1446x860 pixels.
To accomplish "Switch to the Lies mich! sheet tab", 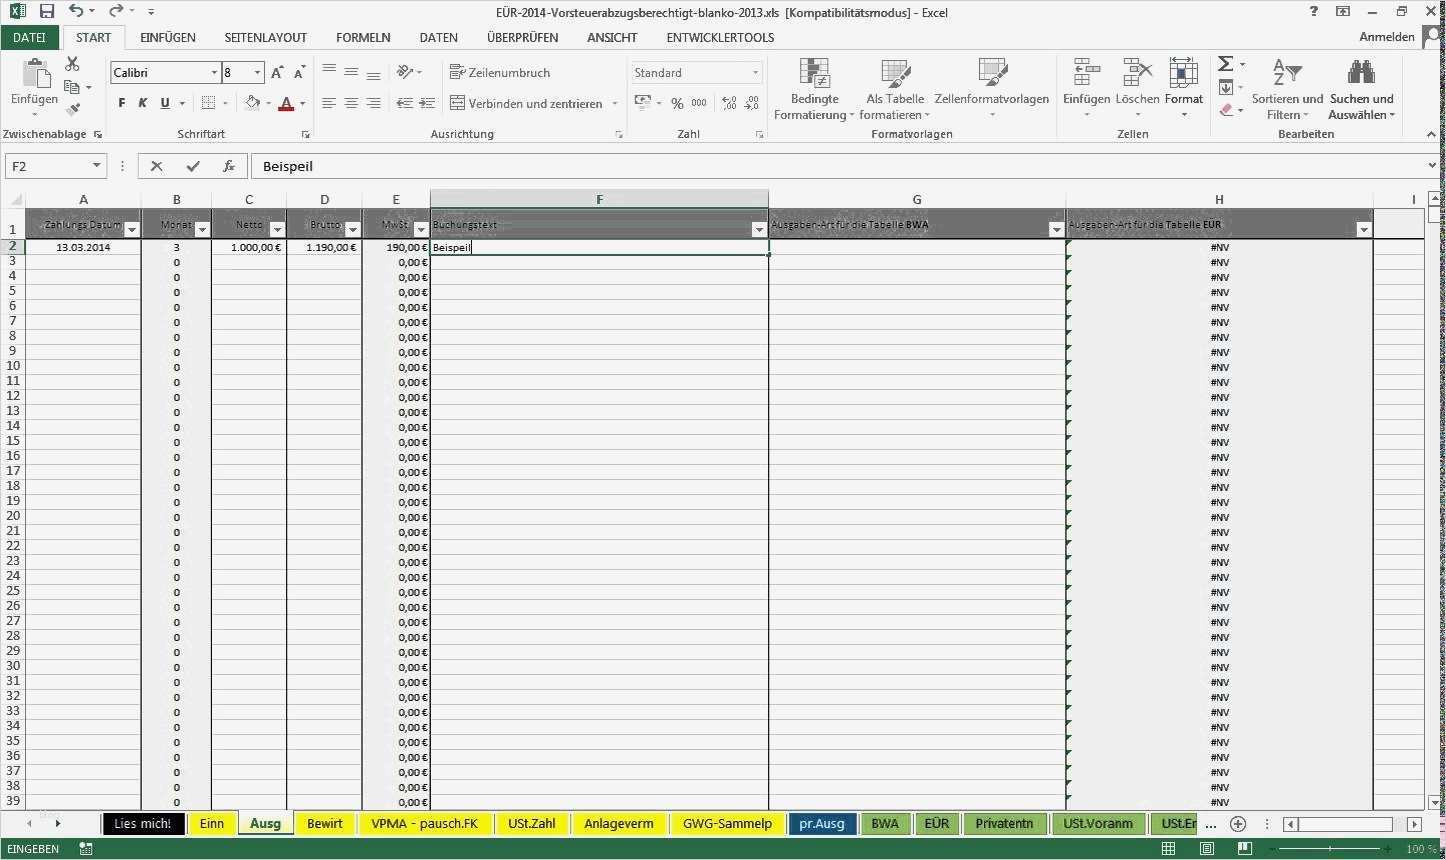I will click(x=143, y=824).
